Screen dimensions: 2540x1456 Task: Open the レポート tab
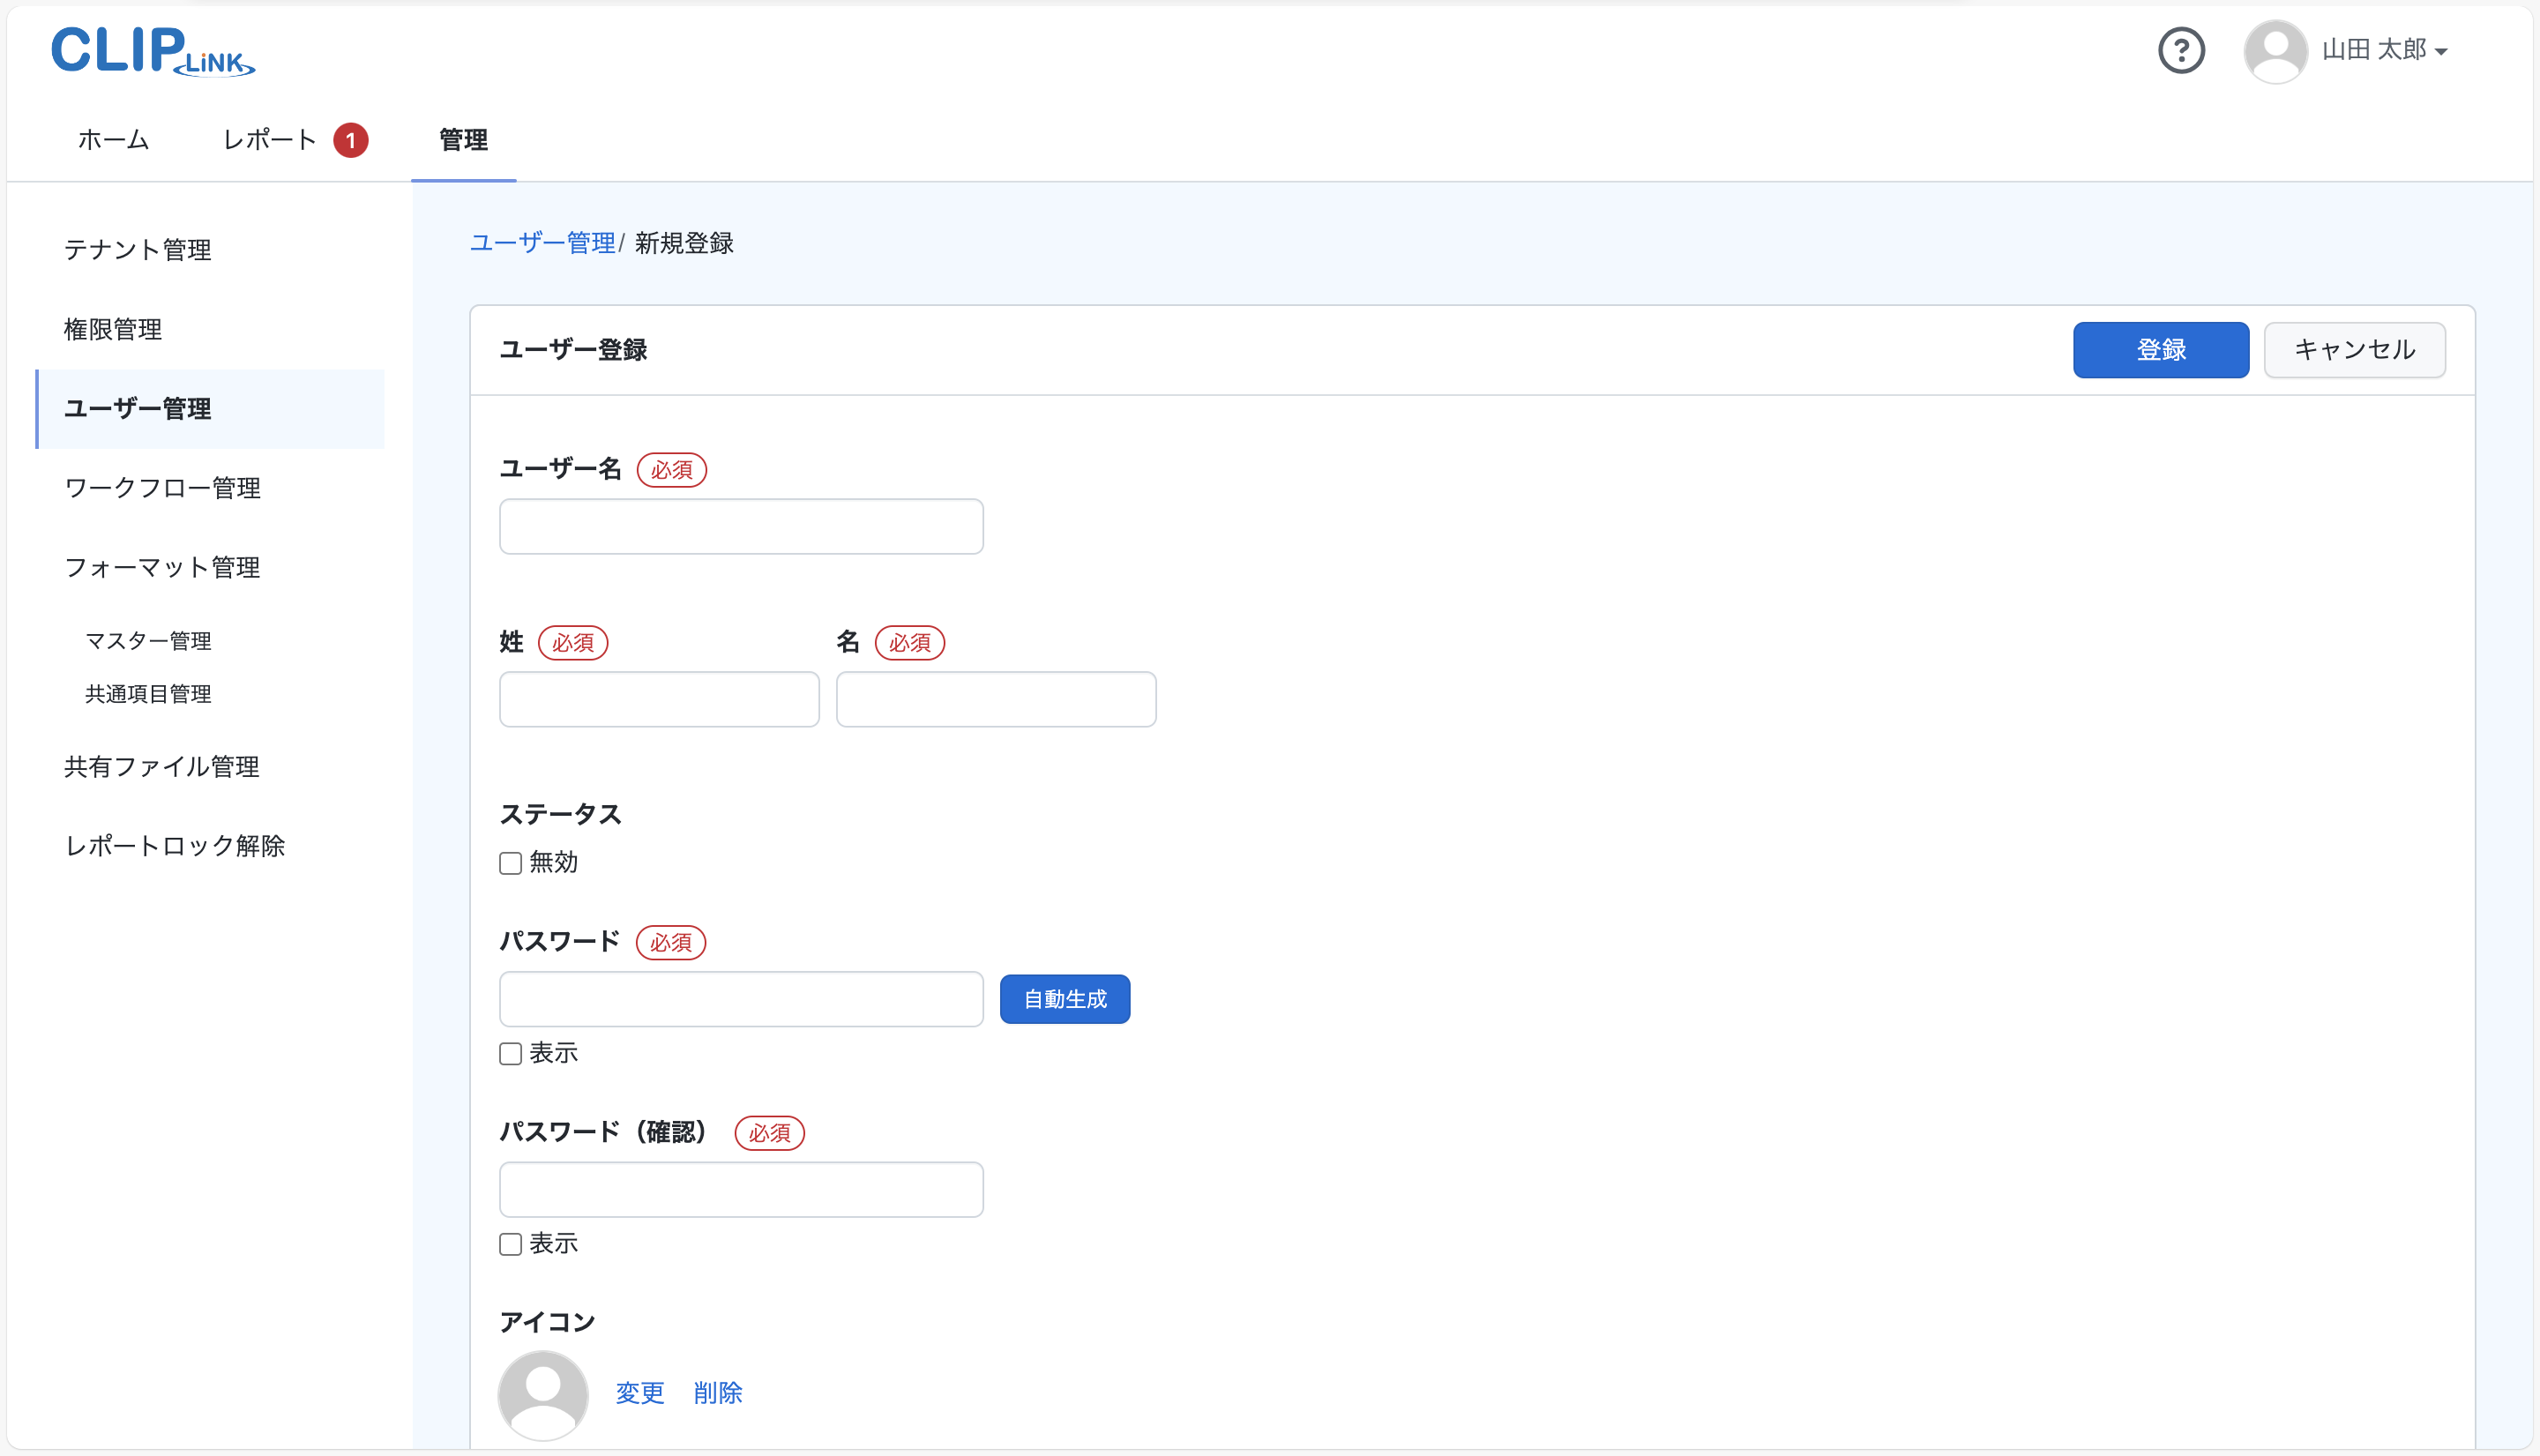pyautogui.click(x=270, y=140)
